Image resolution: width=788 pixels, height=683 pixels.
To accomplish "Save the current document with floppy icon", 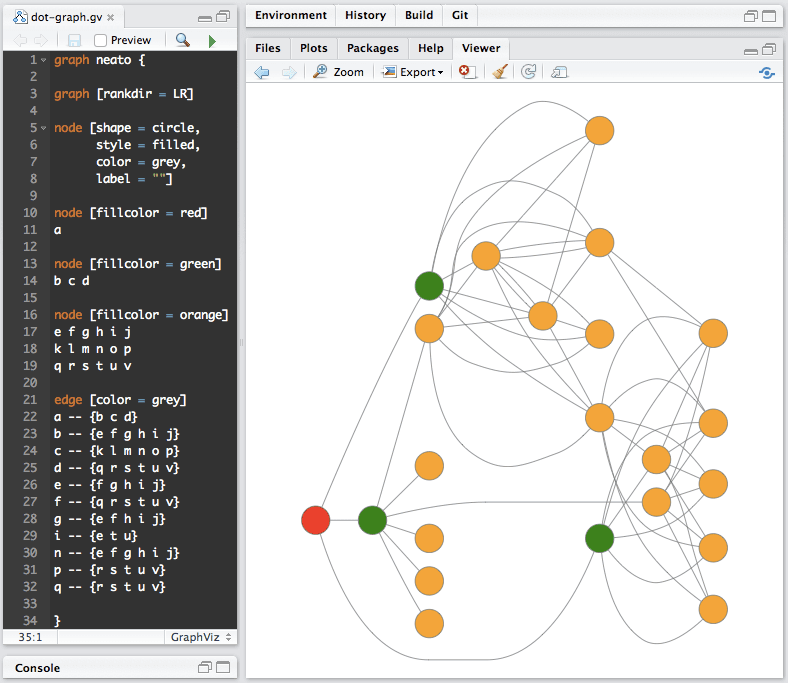I will tap(74, 40).
